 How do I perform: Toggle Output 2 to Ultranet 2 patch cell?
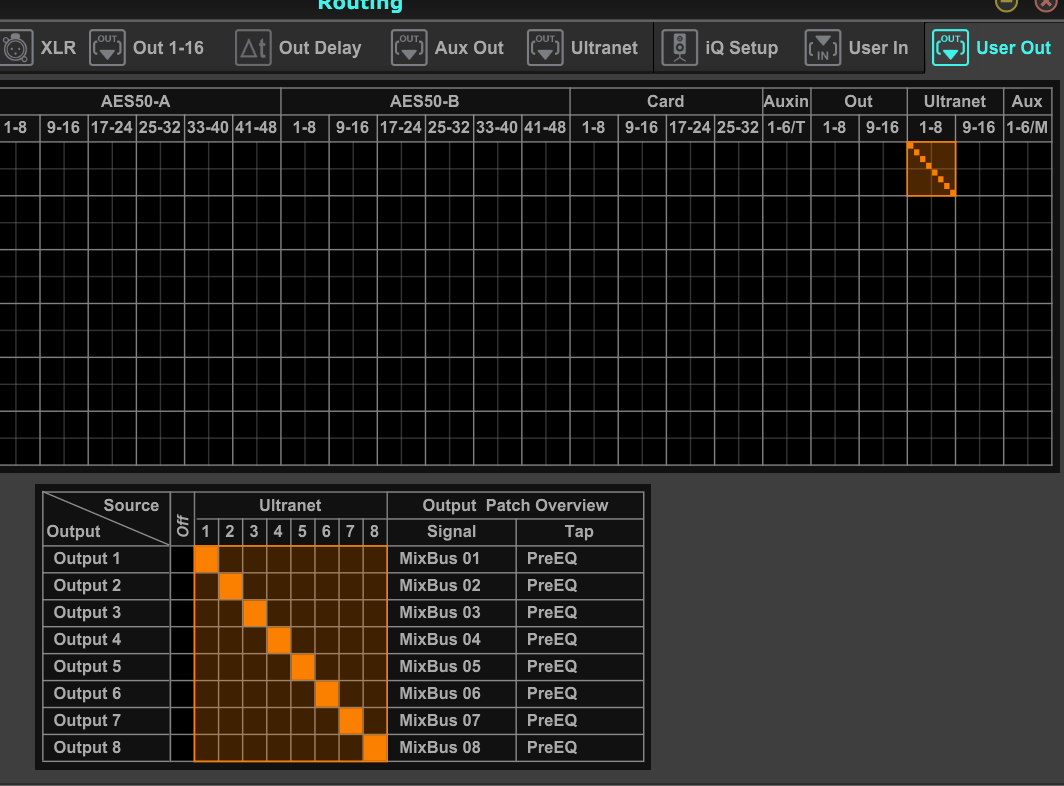[x=231, y=586]
